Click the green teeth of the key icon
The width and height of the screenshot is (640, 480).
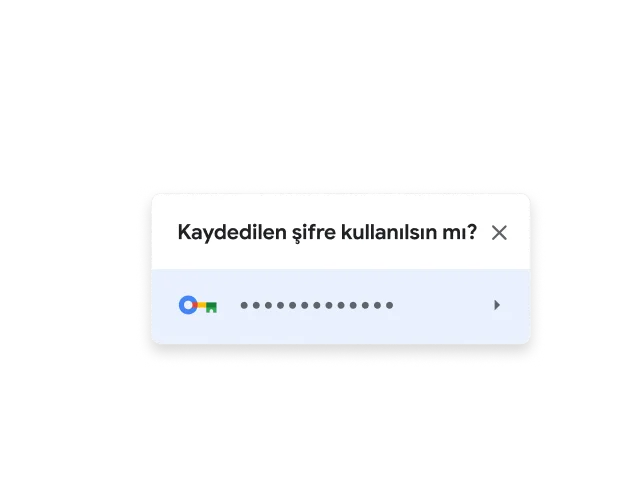click(x=211, y=308)
